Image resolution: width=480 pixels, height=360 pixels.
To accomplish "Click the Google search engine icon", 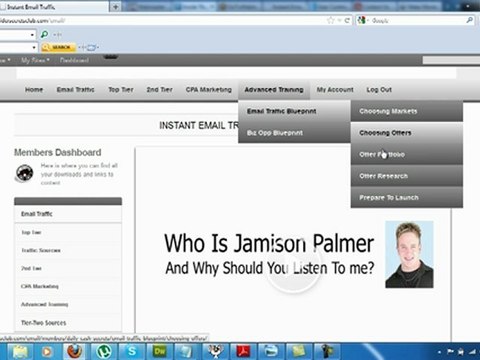I will pyautogui.click(x=361, y=20).
